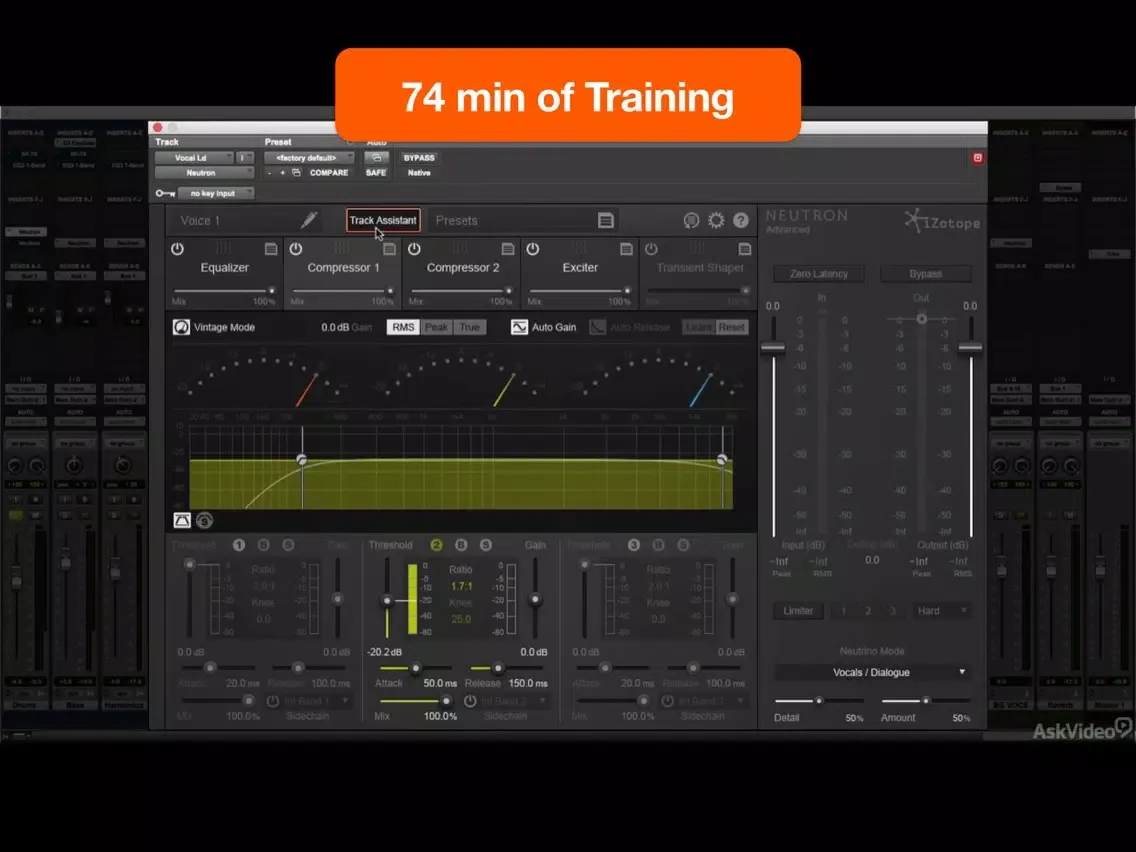This screenshot has width=1136, height=852.
Task: Click the SAFE automation button
Action: click(376, 173)
